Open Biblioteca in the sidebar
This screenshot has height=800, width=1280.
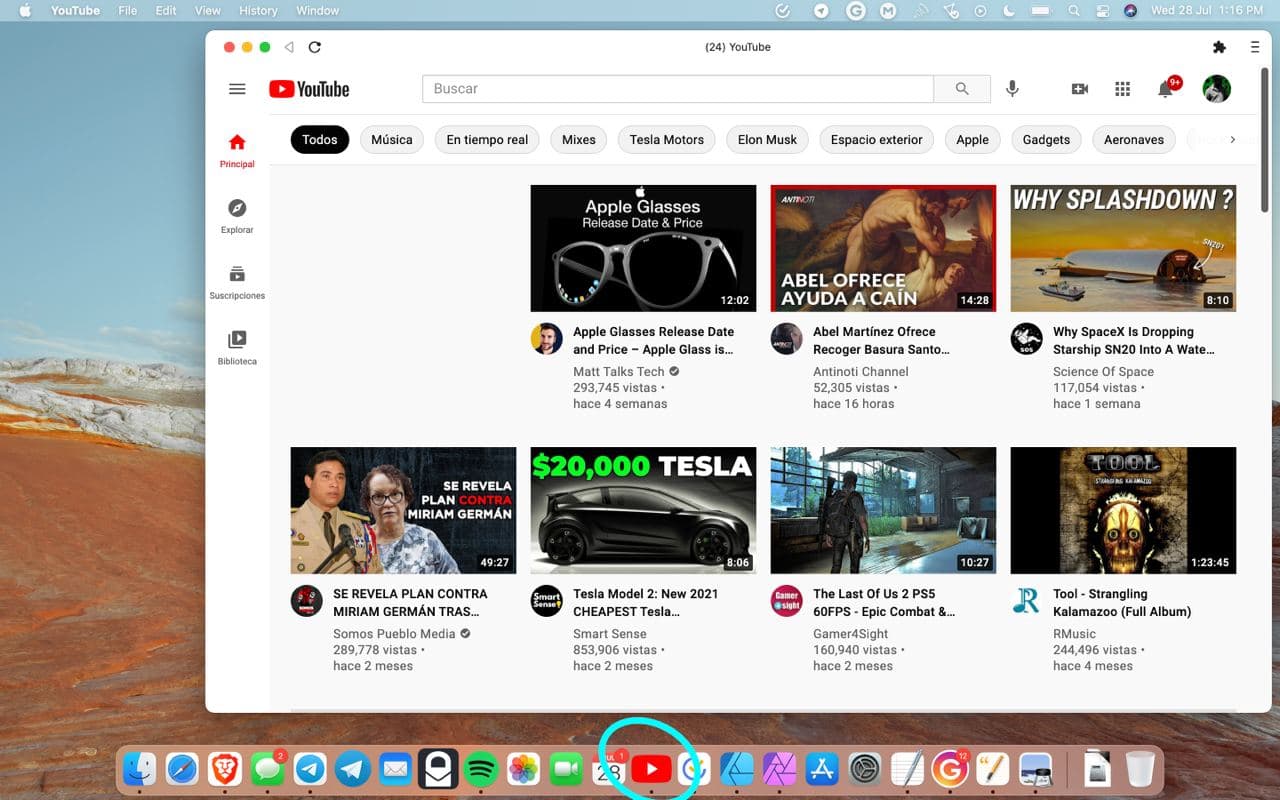point(237,347)
